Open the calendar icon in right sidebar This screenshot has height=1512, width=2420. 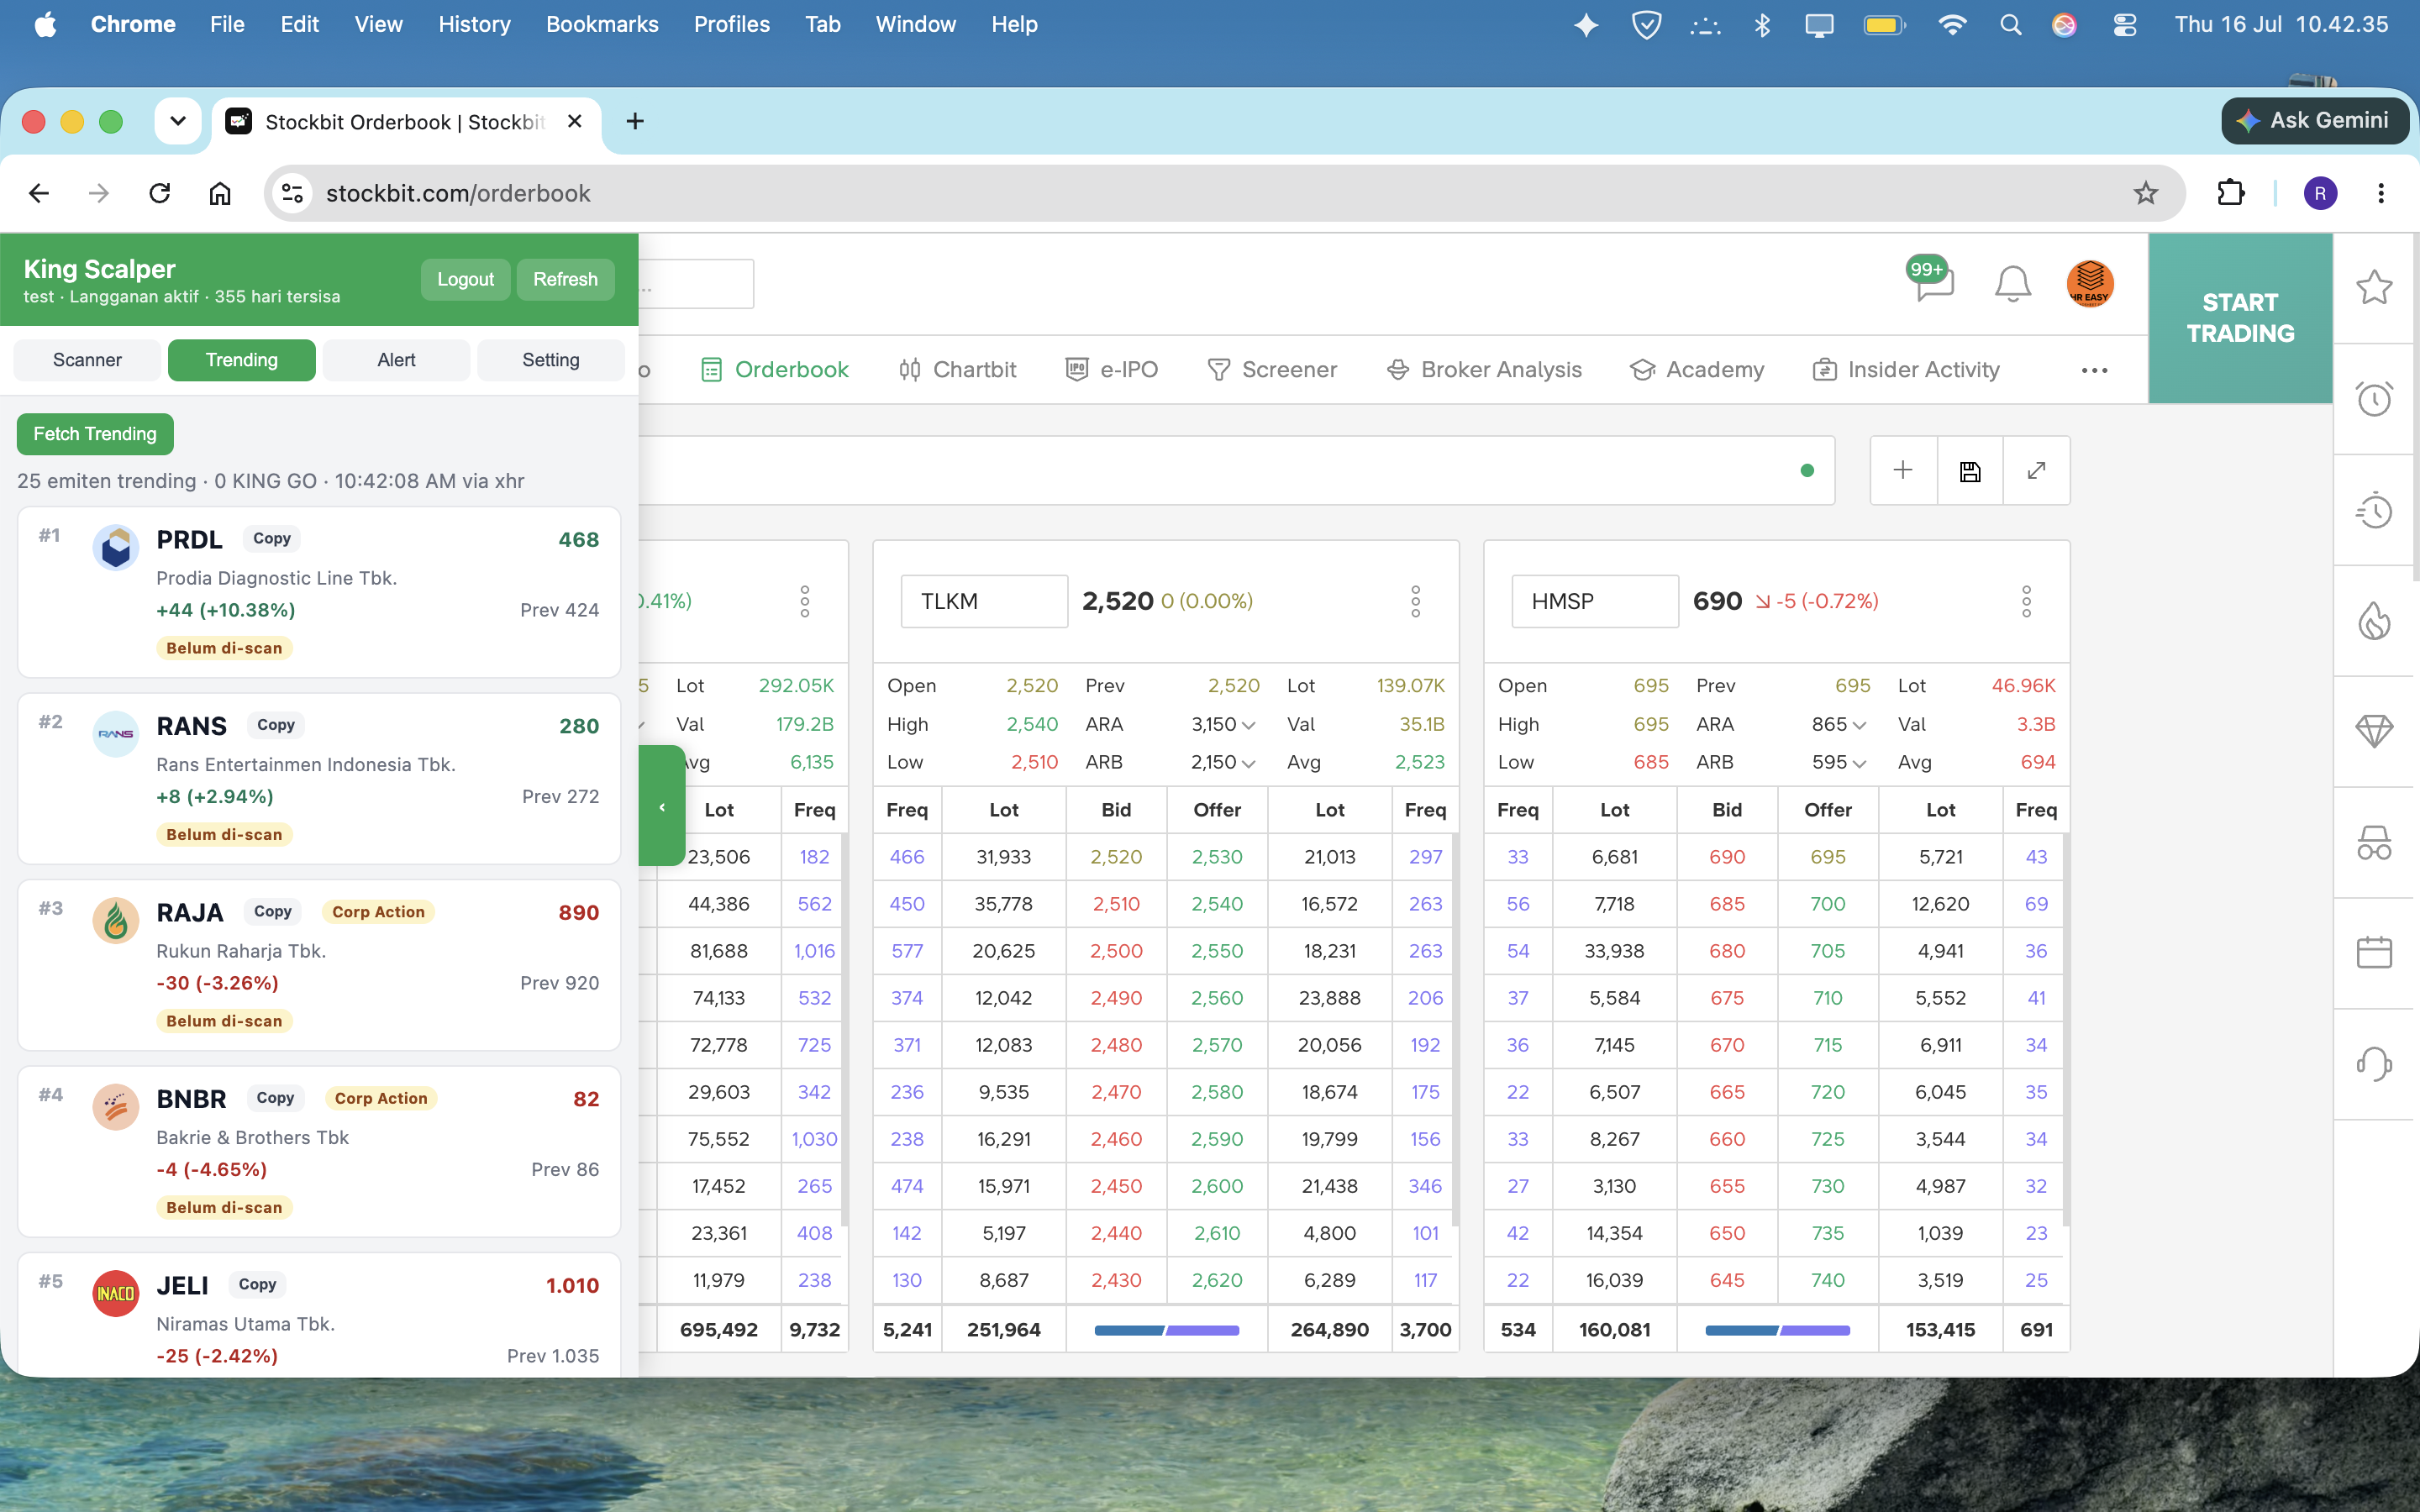(x=2374, y=952)
